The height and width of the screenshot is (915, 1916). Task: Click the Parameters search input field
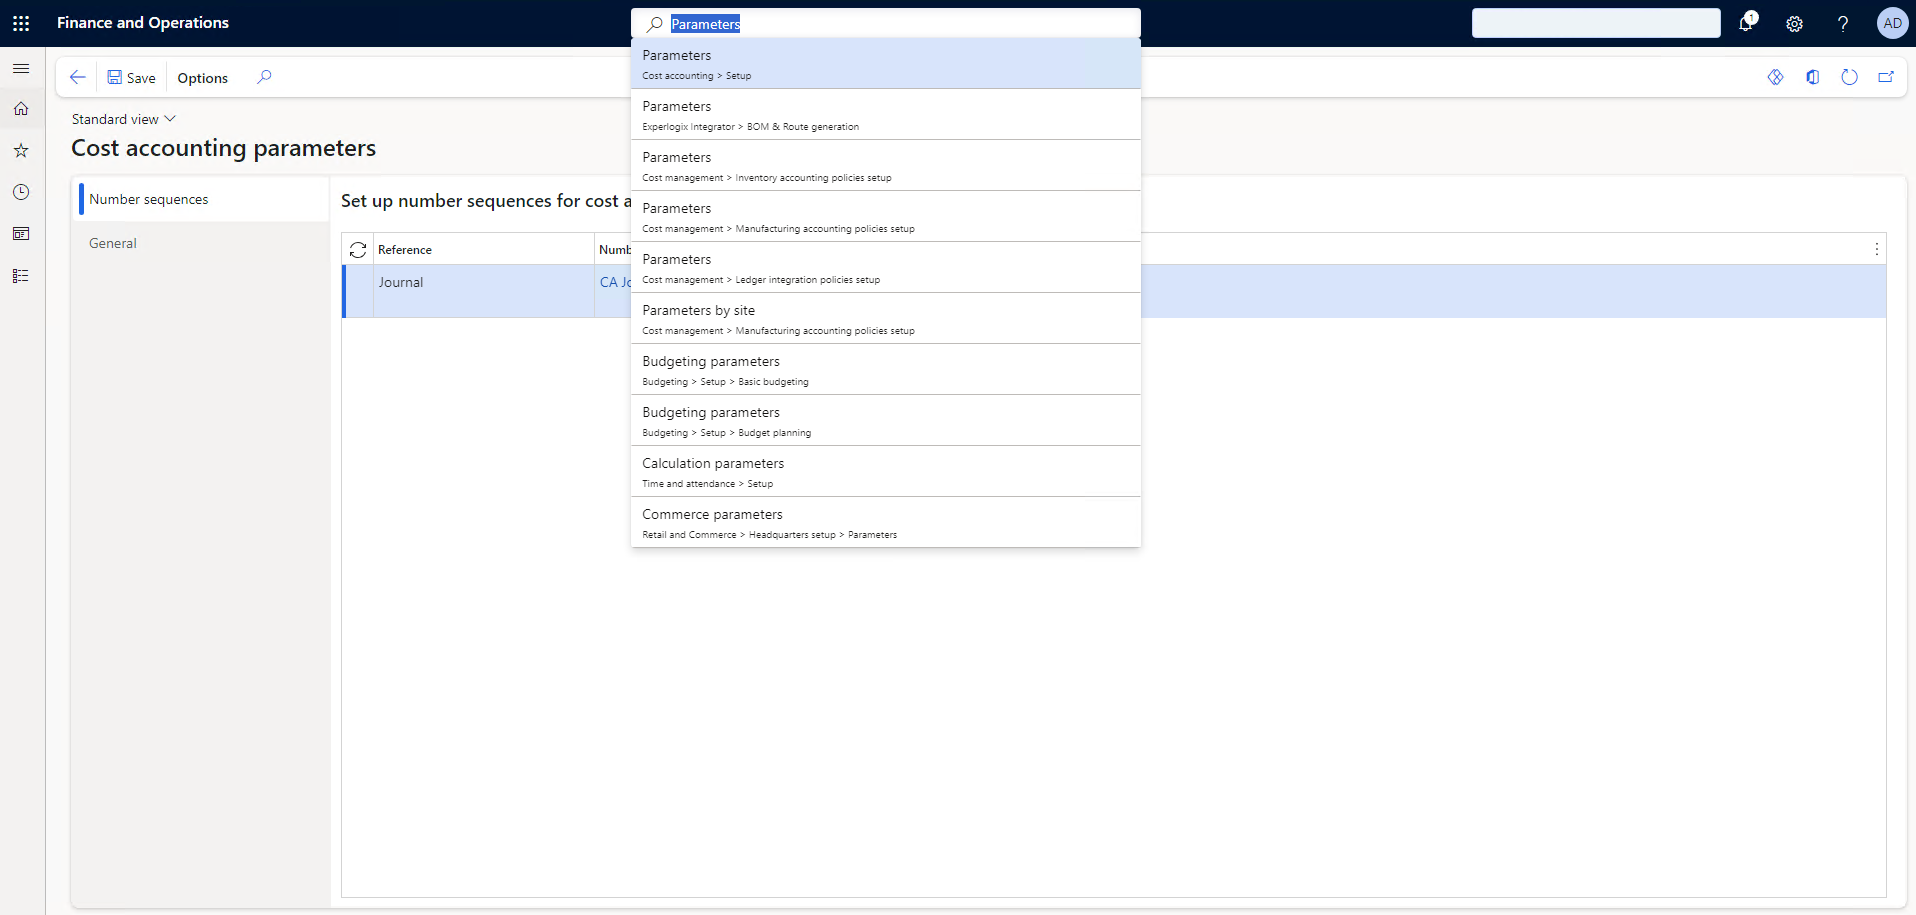pos(886,24)
